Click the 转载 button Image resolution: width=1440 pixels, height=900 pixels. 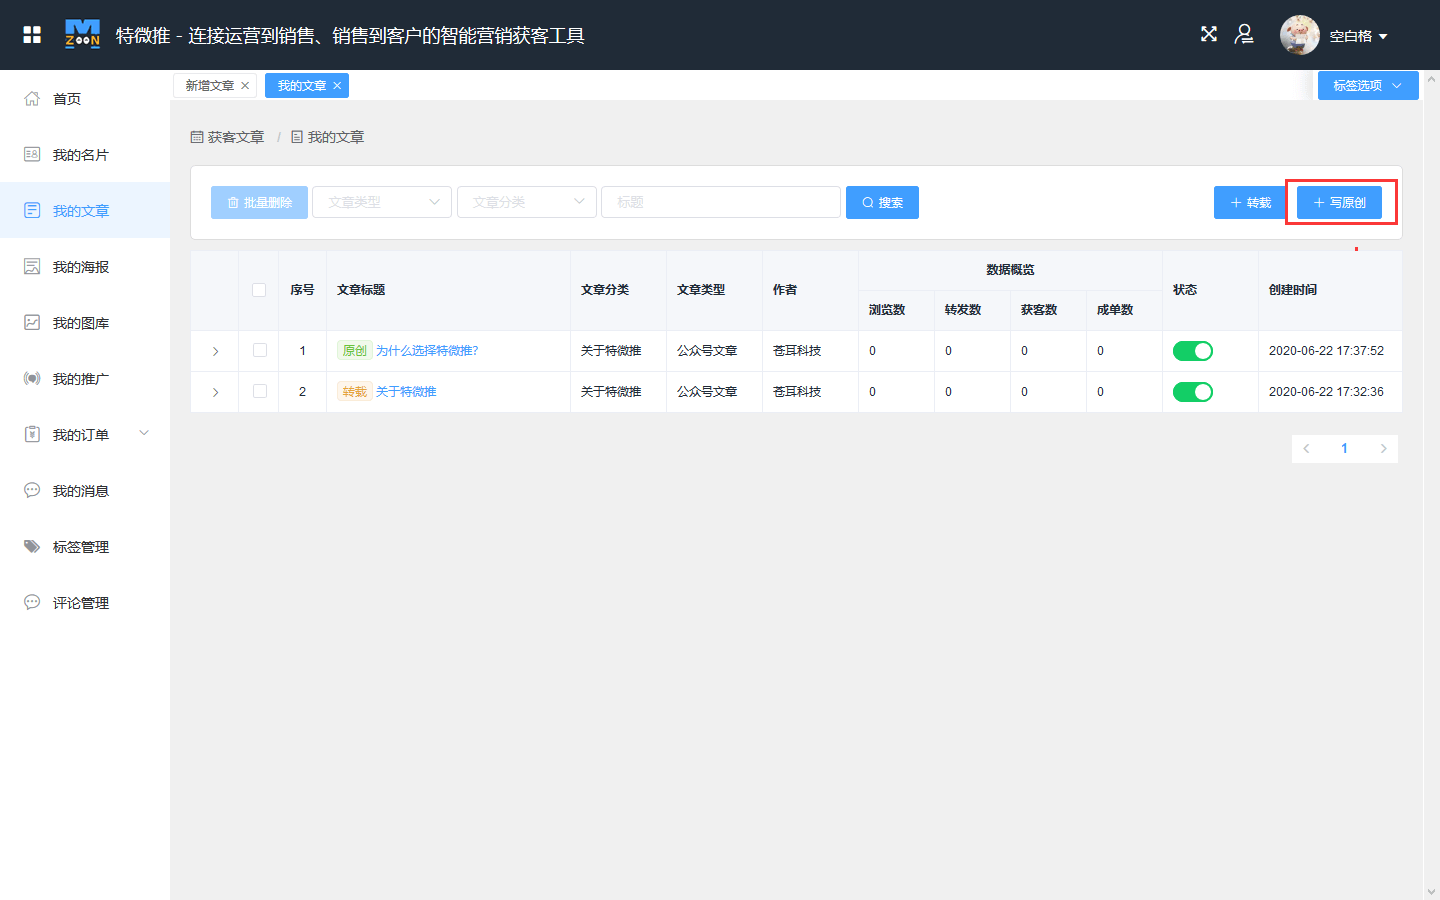pos(1250,202)
